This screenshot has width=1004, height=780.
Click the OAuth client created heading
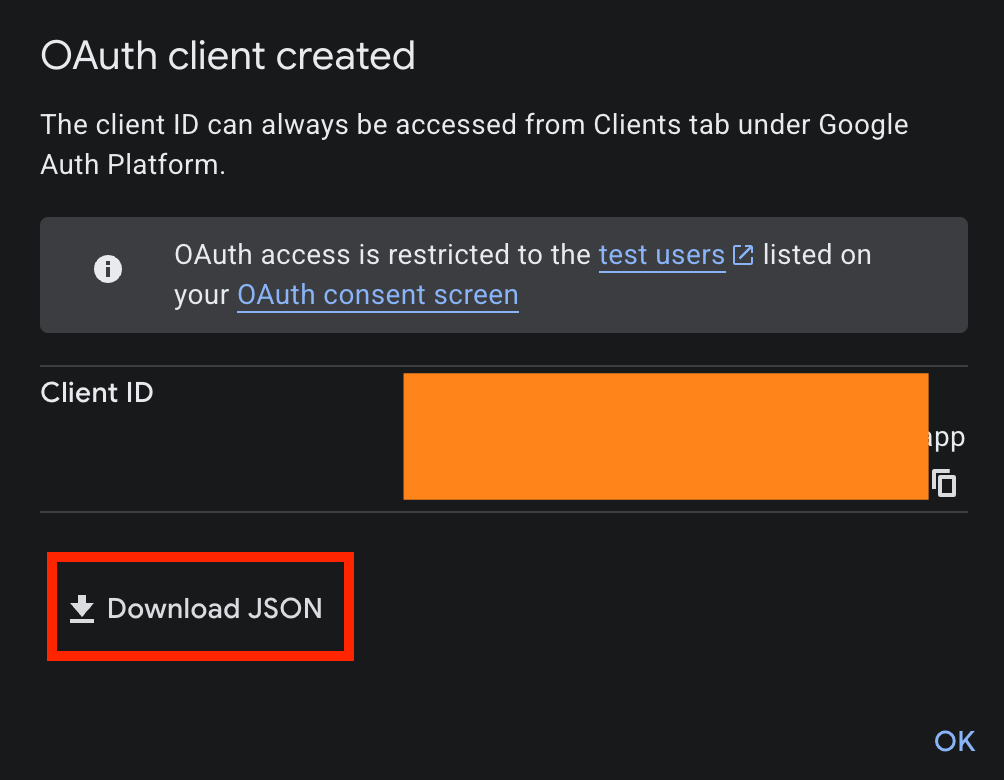228,56
